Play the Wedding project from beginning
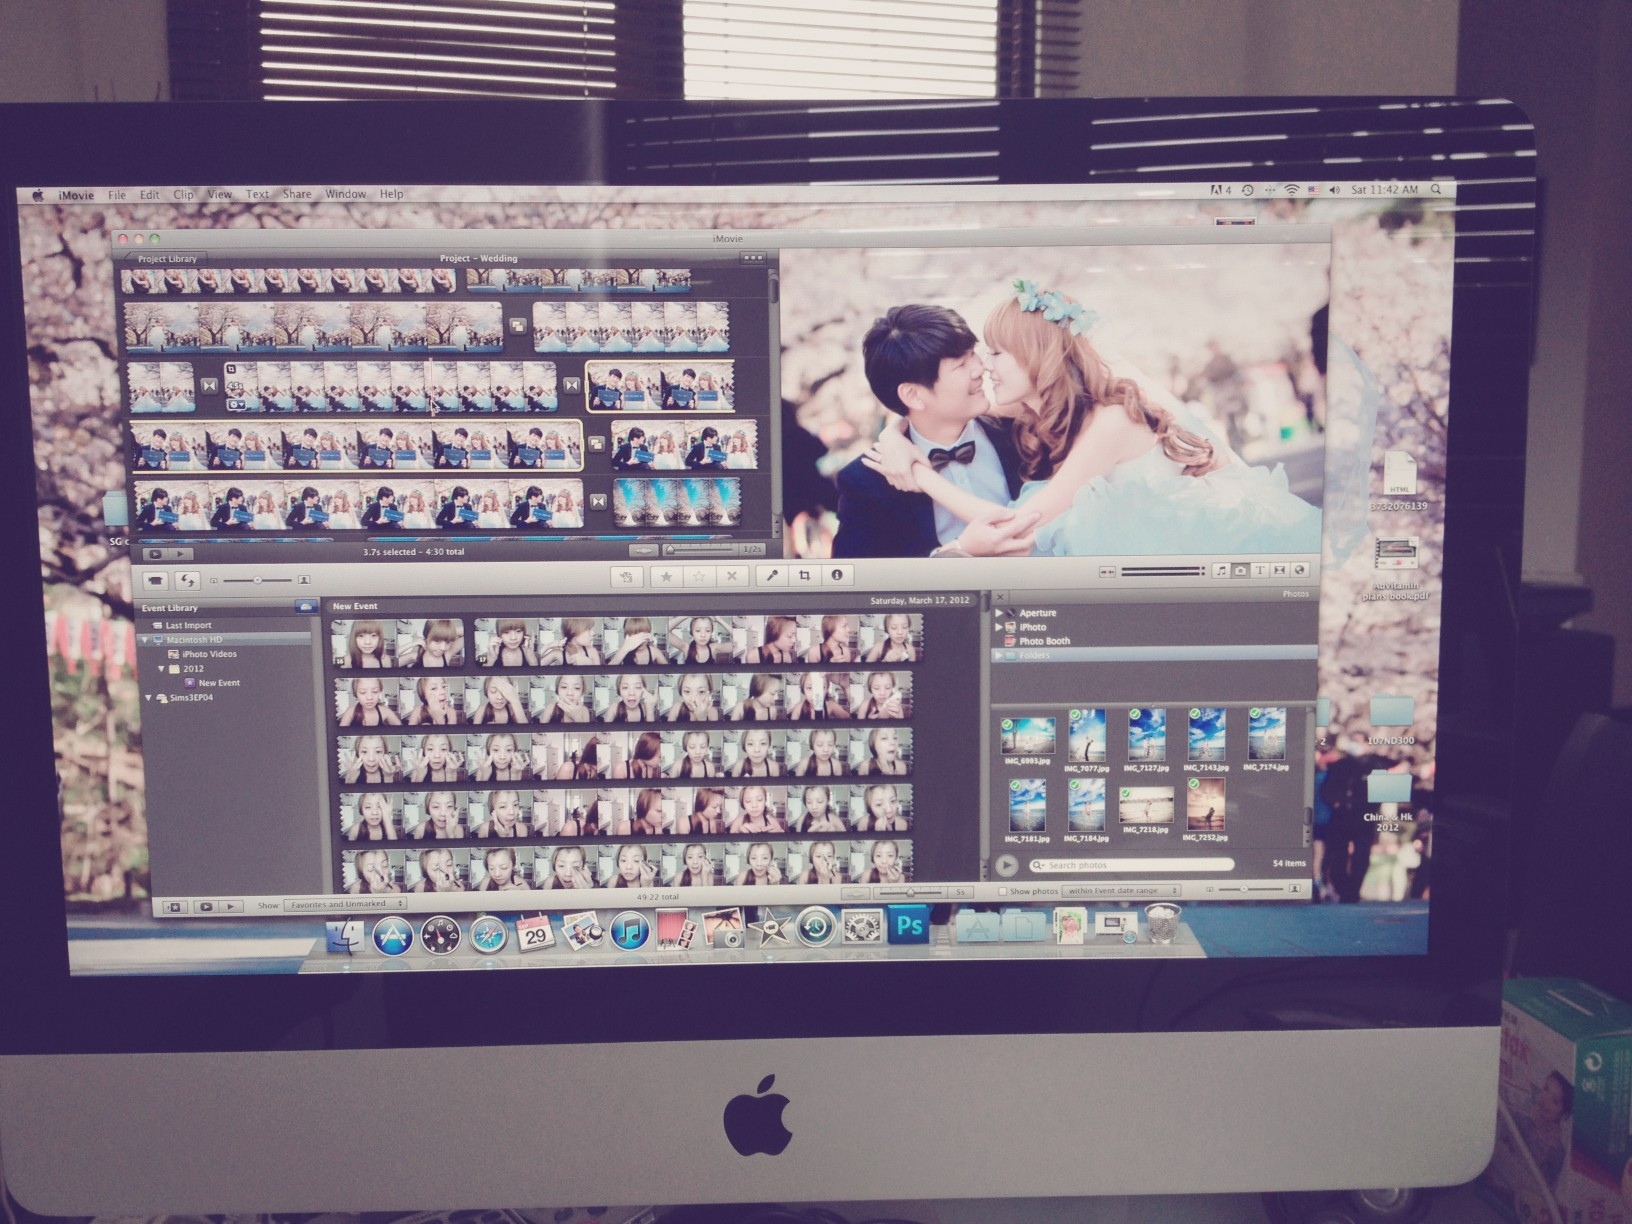This screenshot has height=1224, width=1632. [179, 553]
